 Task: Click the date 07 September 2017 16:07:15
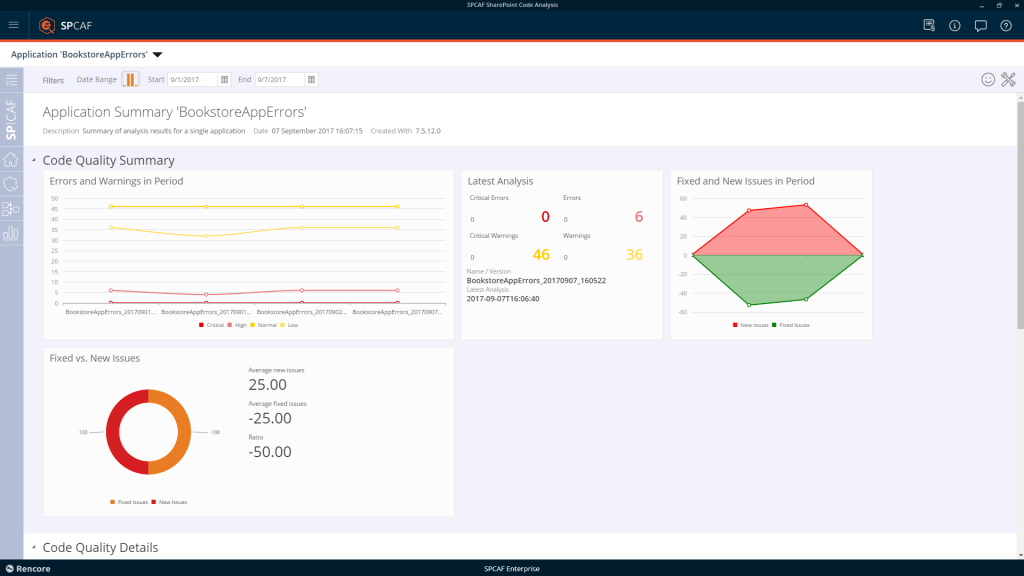(317, 131)
